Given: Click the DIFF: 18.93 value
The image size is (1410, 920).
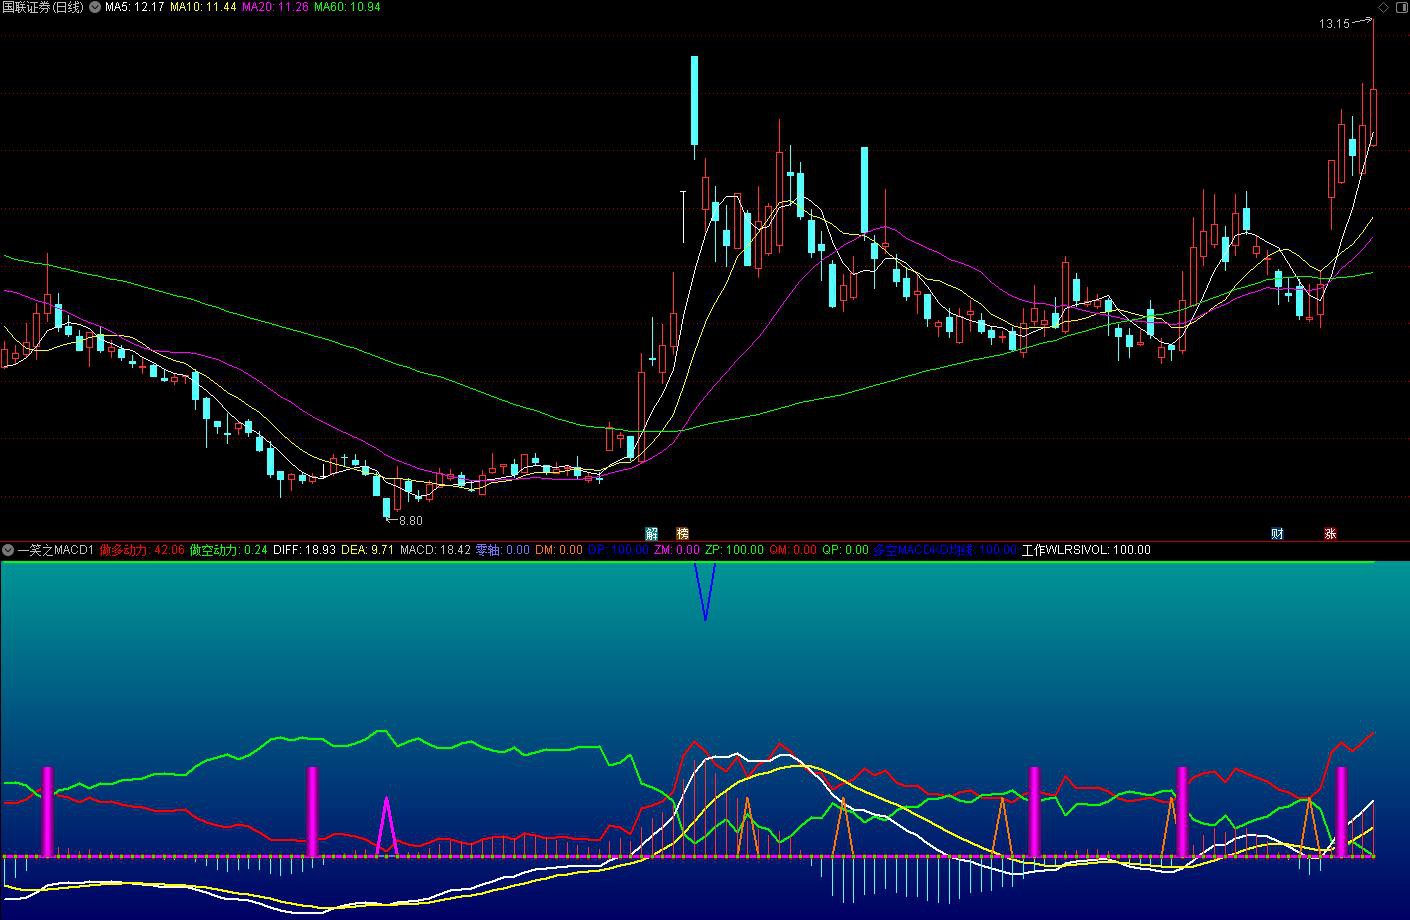Looking at the screenshot, I should pyautogui.click(x=304, y=550).
